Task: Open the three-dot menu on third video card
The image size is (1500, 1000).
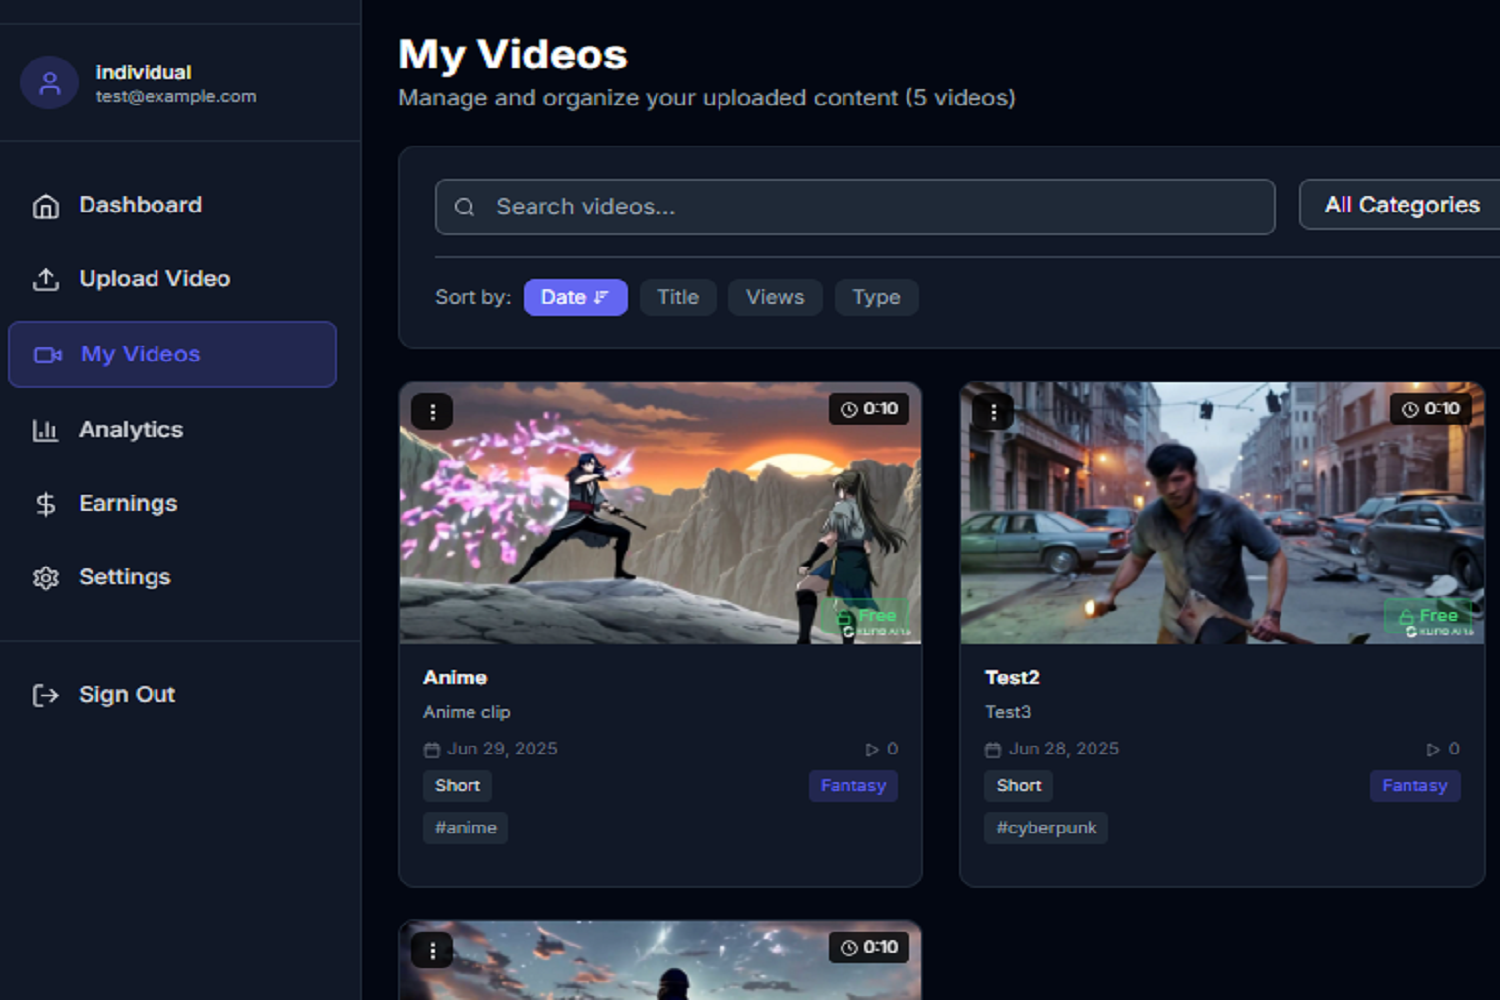Action: coord(432,950)
